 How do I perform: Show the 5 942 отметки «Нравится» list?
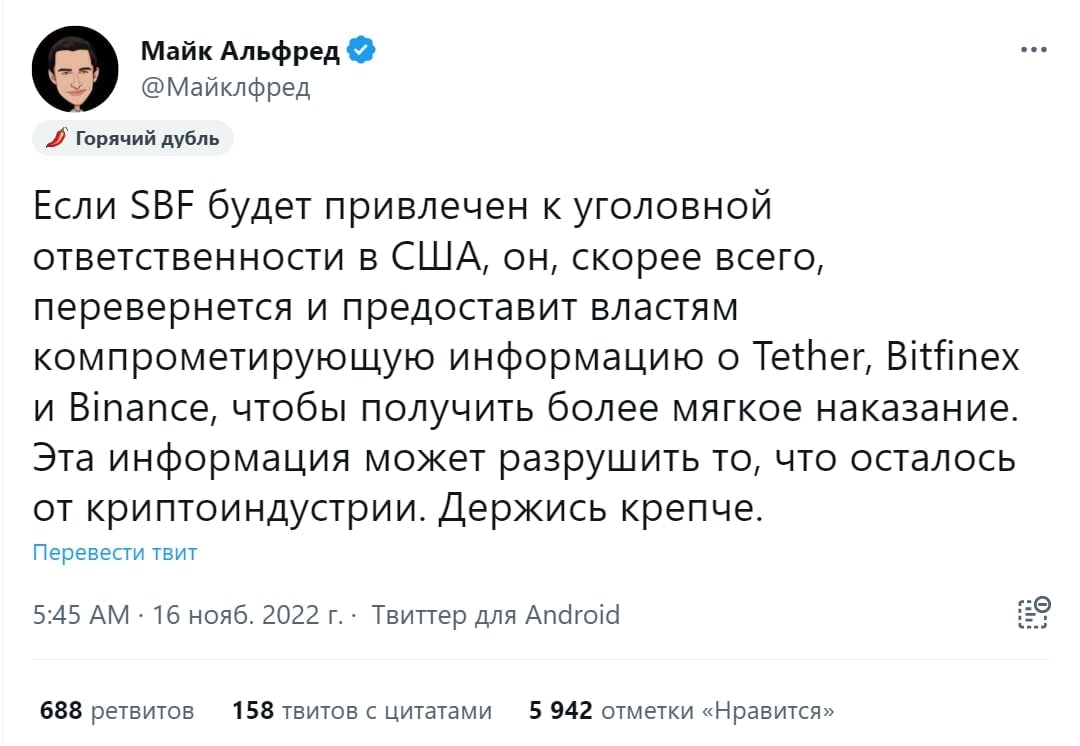(681, 711)
